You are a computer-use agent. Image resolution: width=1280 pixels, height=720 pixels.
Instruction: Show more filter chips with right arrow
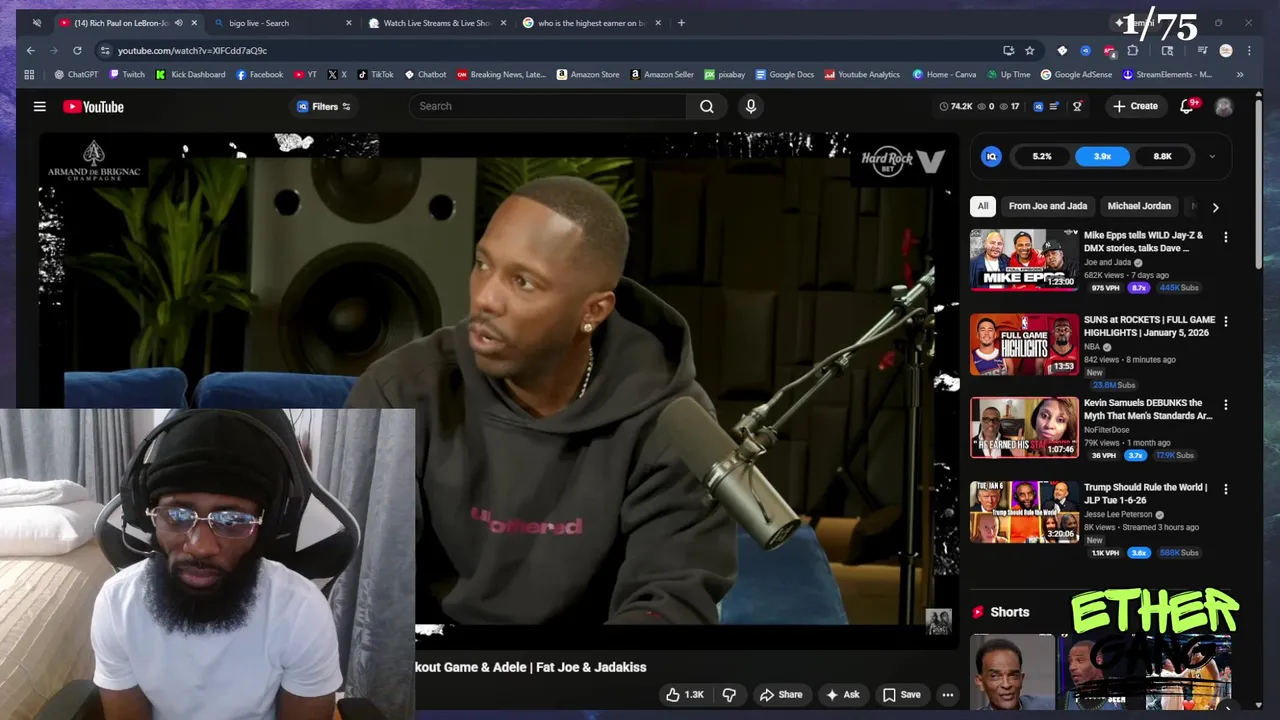click(1215, 207)
